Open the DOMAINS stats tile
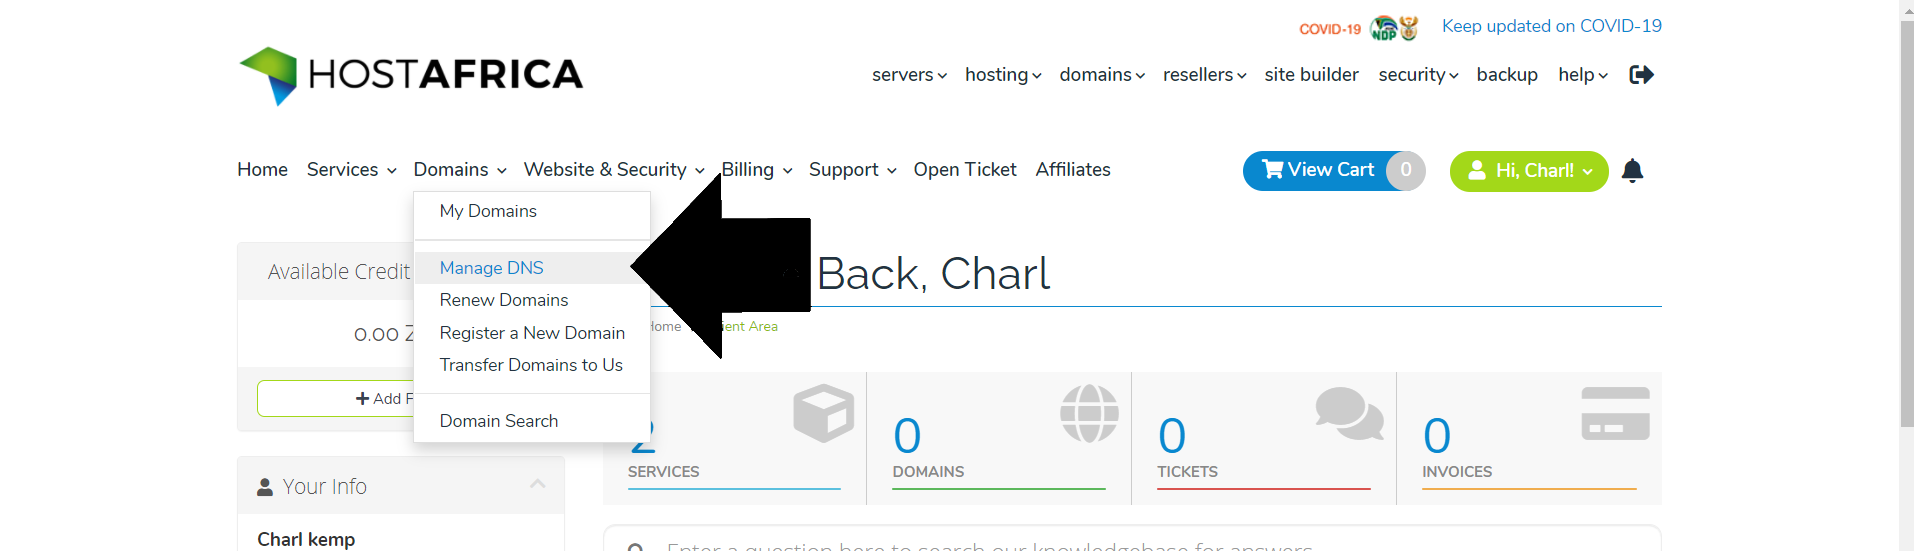This screenshot has height=551, width=1914. [x=999, y=438]
